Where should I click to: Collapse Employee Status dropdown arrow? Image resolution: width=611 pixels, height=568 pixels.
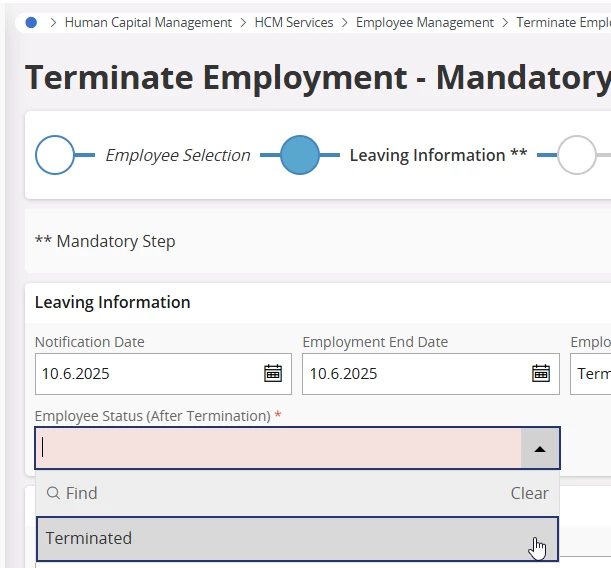click(x=540, y=449)
